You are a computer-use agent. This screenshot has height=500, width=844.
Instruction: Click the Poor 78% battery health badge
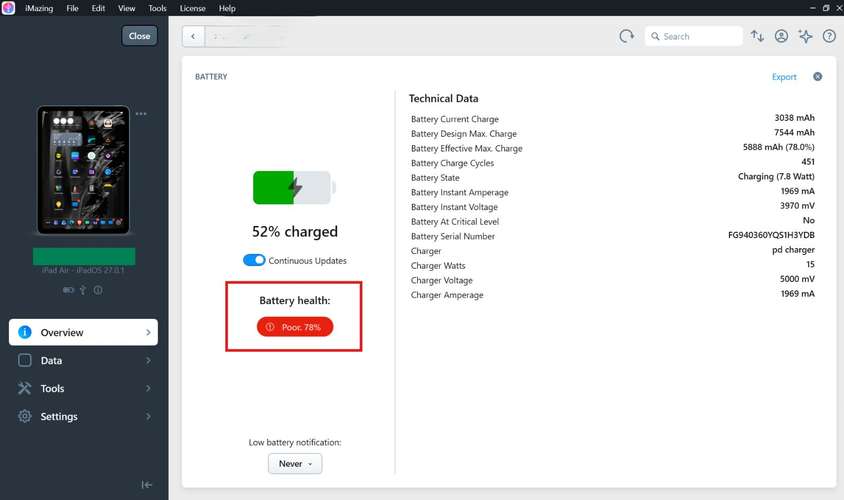click(x=295, y=327)
